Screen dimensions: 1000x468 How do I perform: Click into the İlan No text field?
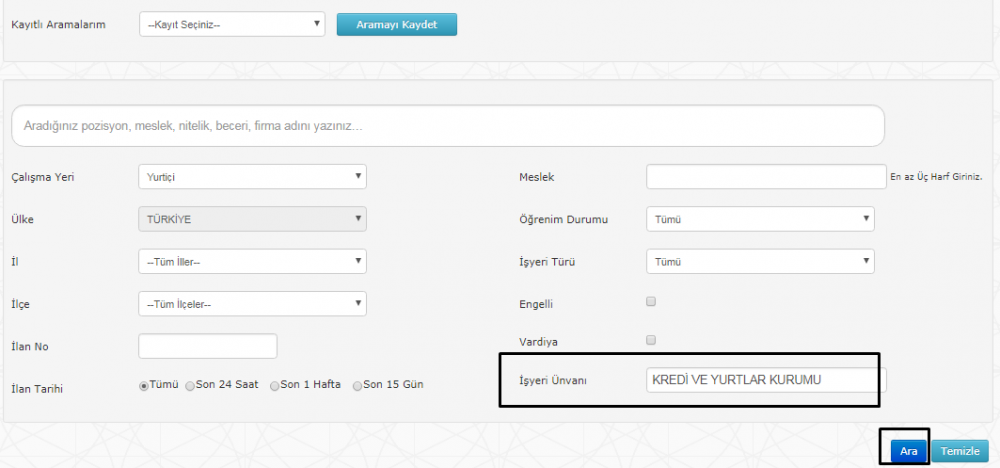pos(208,346)
